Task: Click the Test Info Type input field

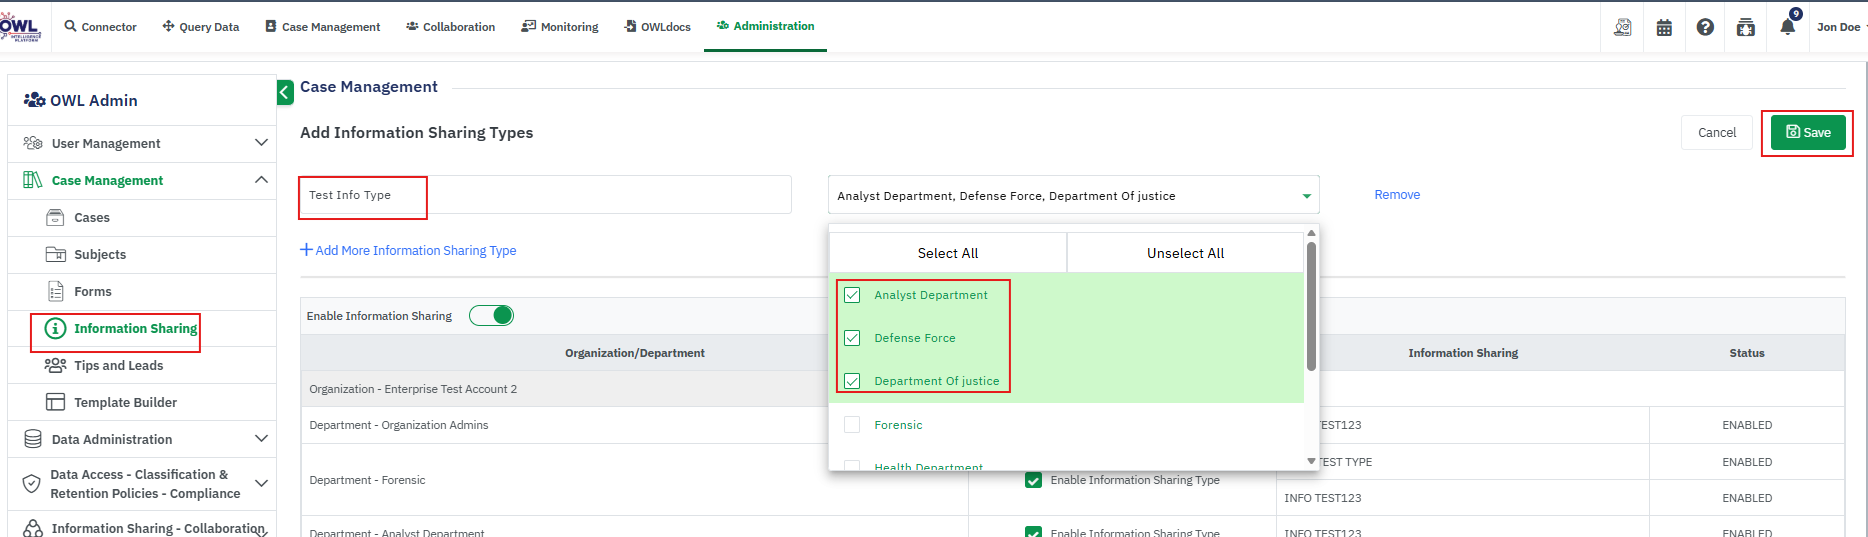Action: [x=545, y=195]
